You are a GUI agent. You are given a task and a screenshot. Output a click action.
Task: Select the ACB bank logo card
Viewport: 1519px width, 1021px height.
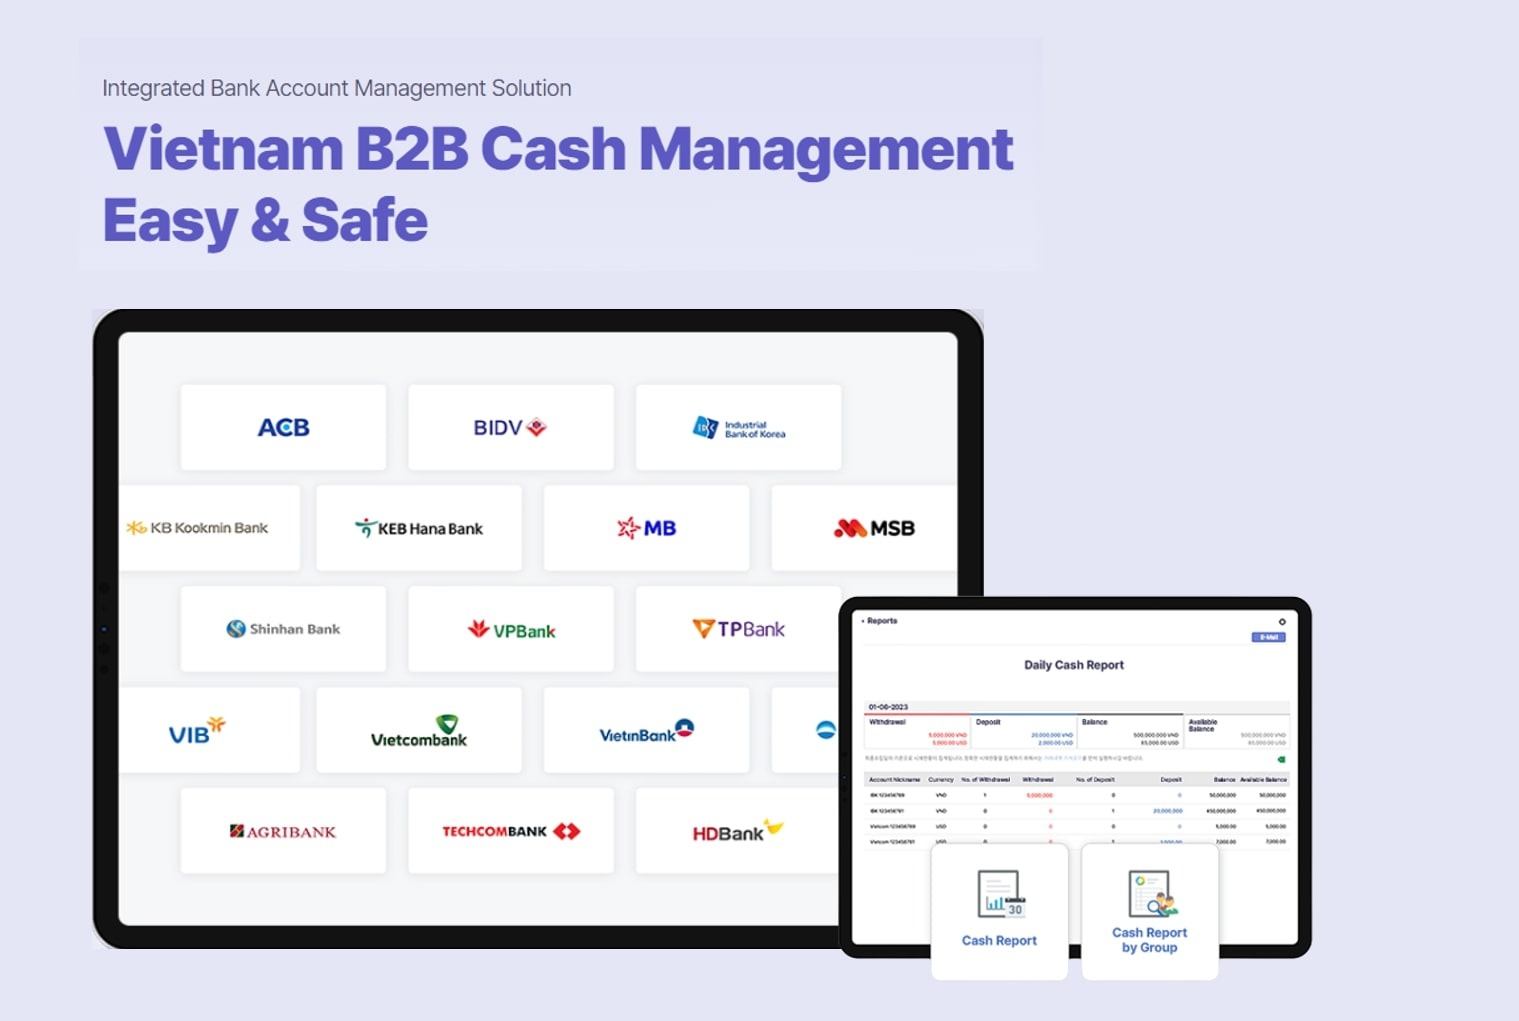click(283, 427)
